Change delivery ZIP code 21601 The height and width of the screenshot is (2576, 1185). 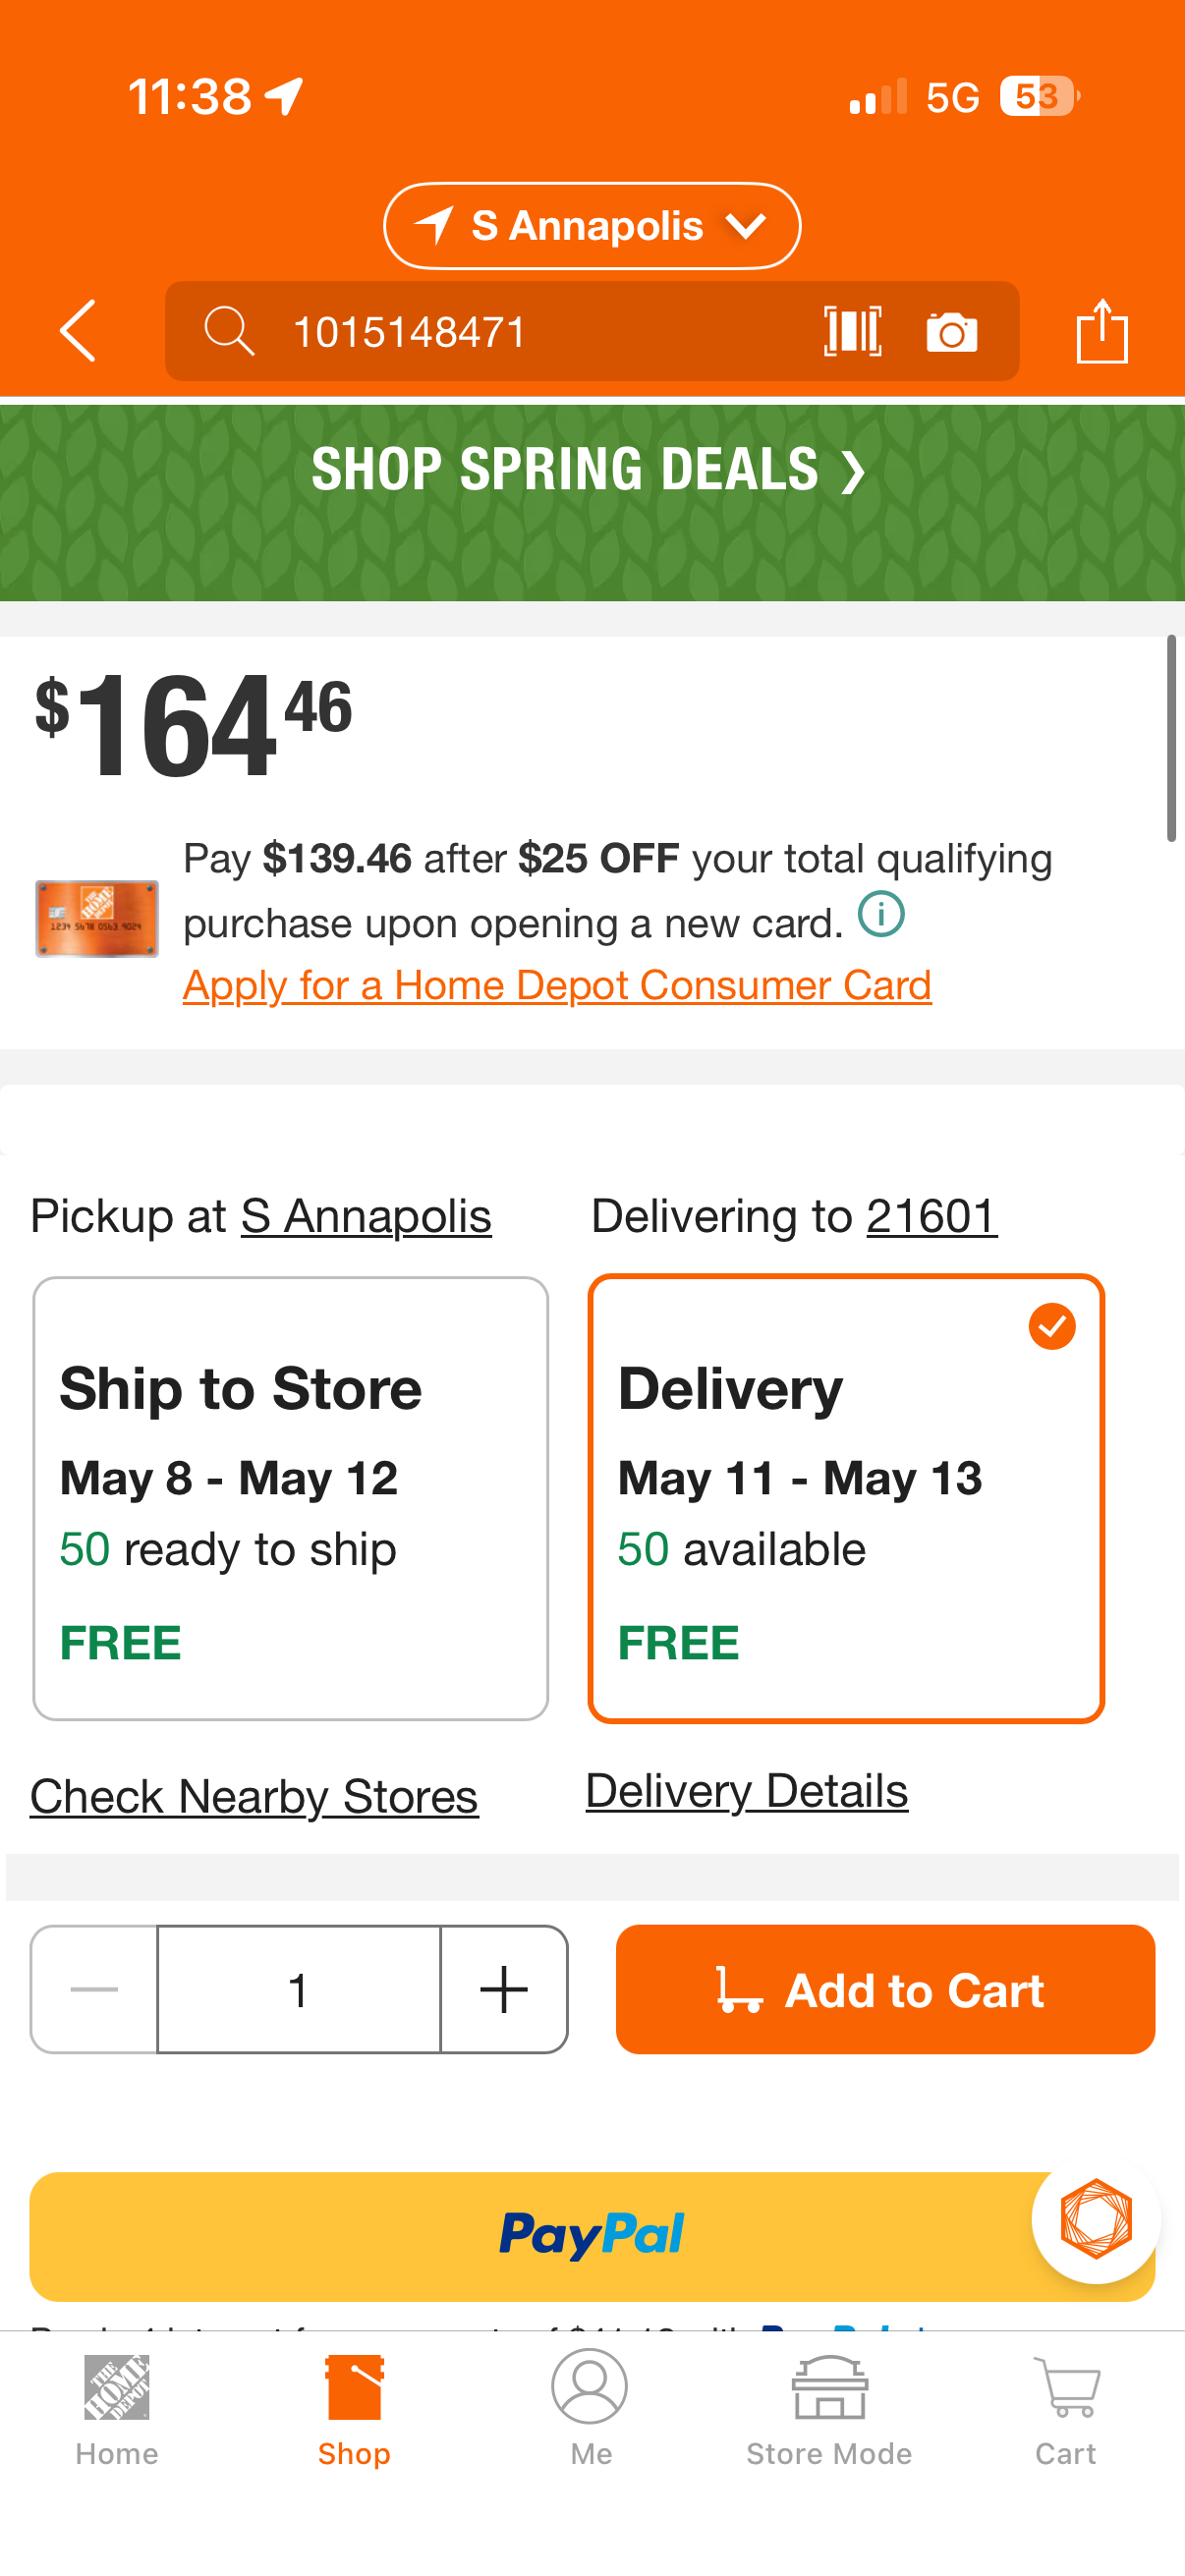click(x=931, y=1216)
